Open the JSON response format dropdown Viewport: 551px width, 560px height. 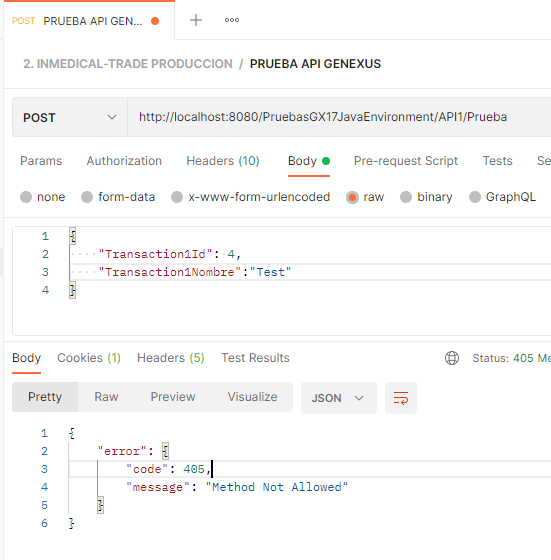[339, 398]
